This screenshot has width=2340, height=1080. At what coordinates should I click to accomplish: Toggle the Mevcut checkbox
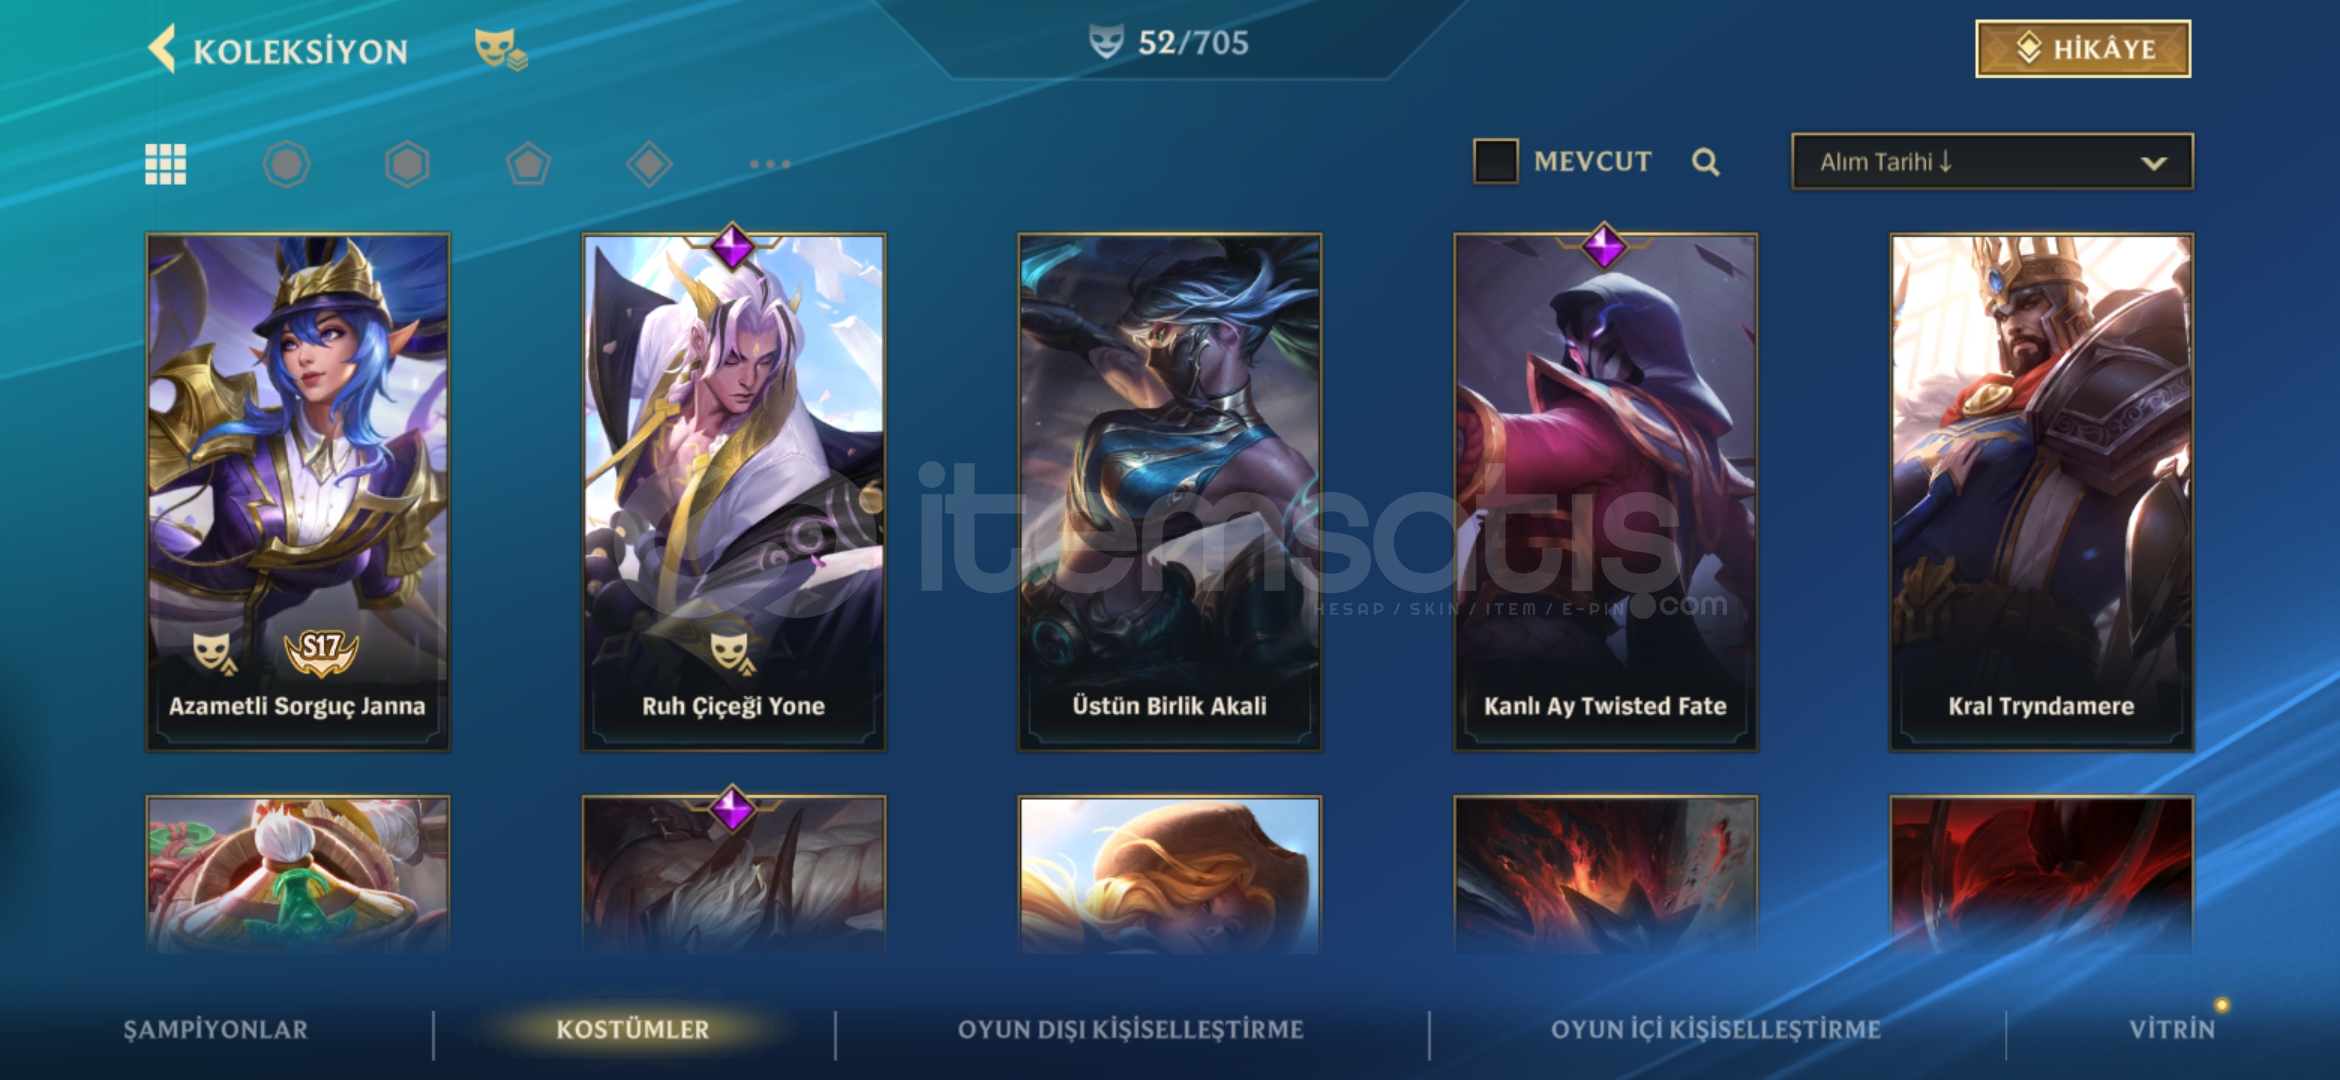click(1496, 161)
